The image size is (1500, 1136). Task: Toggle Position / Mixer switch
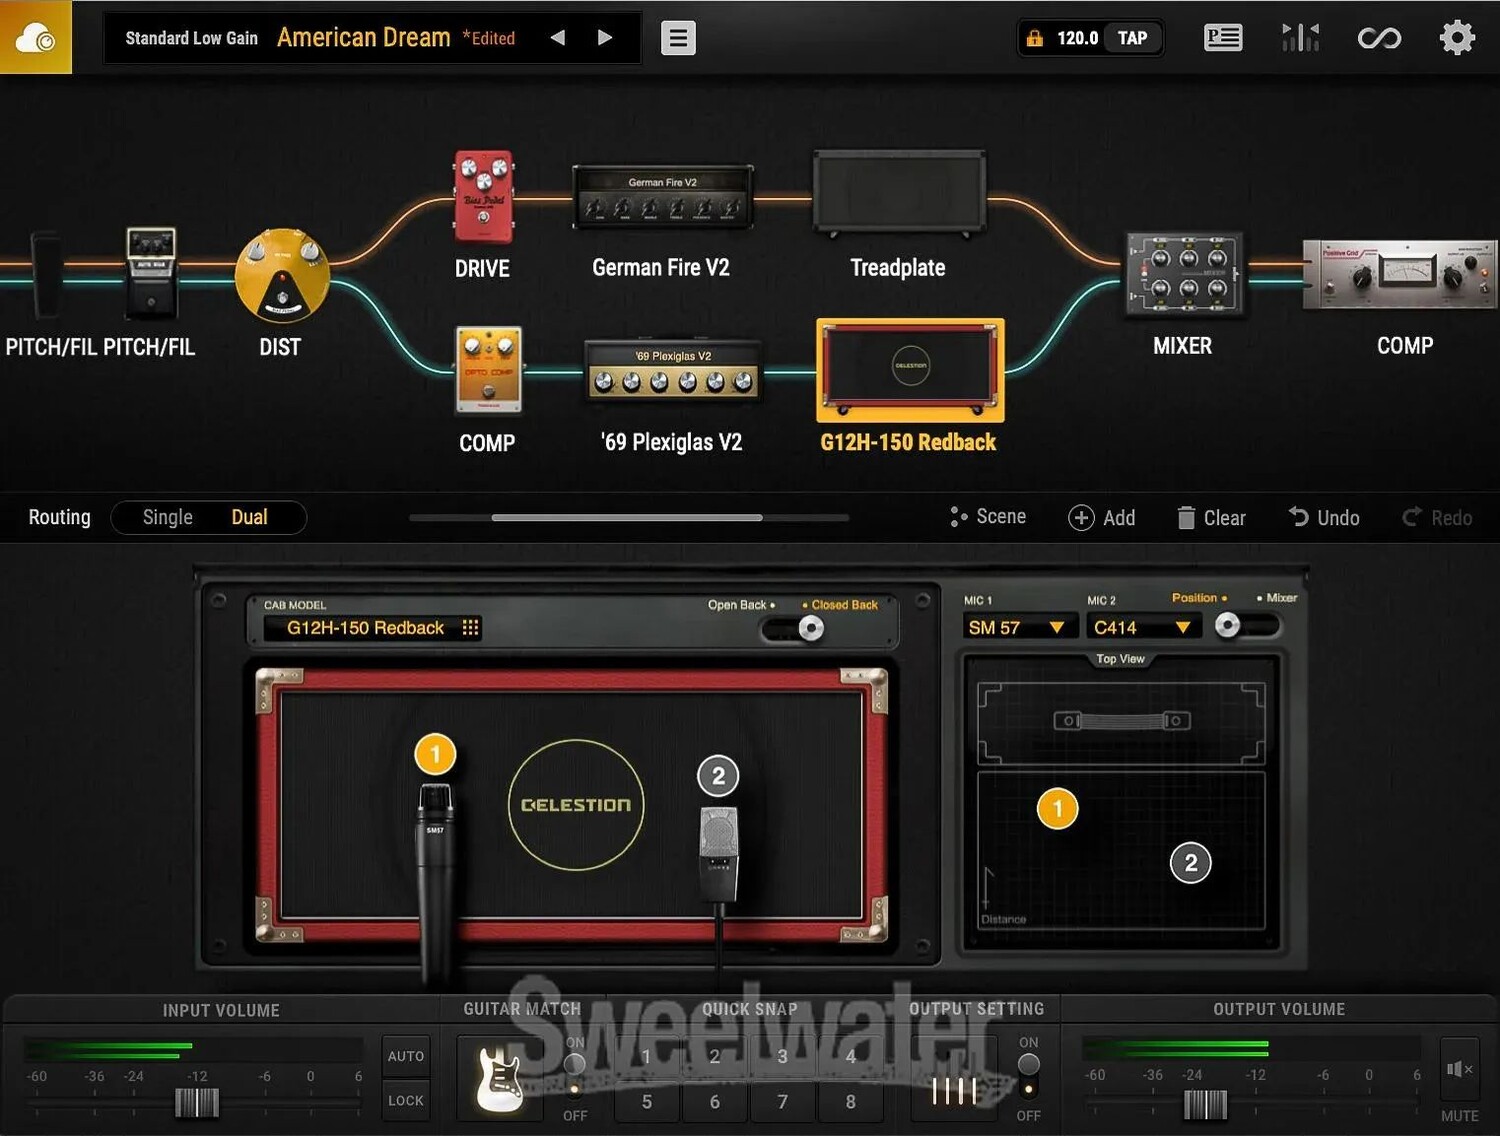point(1246,626)
